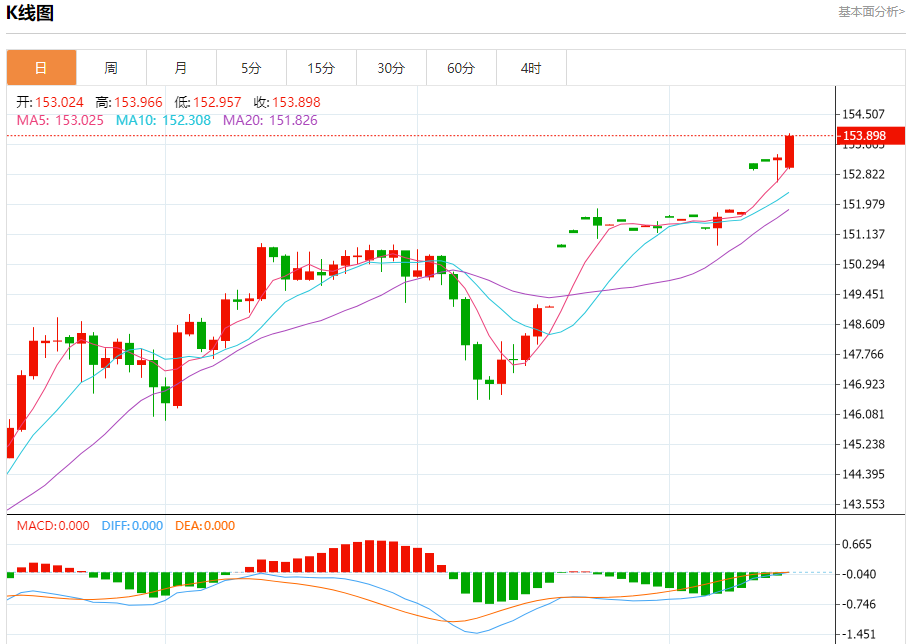
Task: Choose the 4时 timeframe tab
Action: pyautogui.click(x=531, y=68)
